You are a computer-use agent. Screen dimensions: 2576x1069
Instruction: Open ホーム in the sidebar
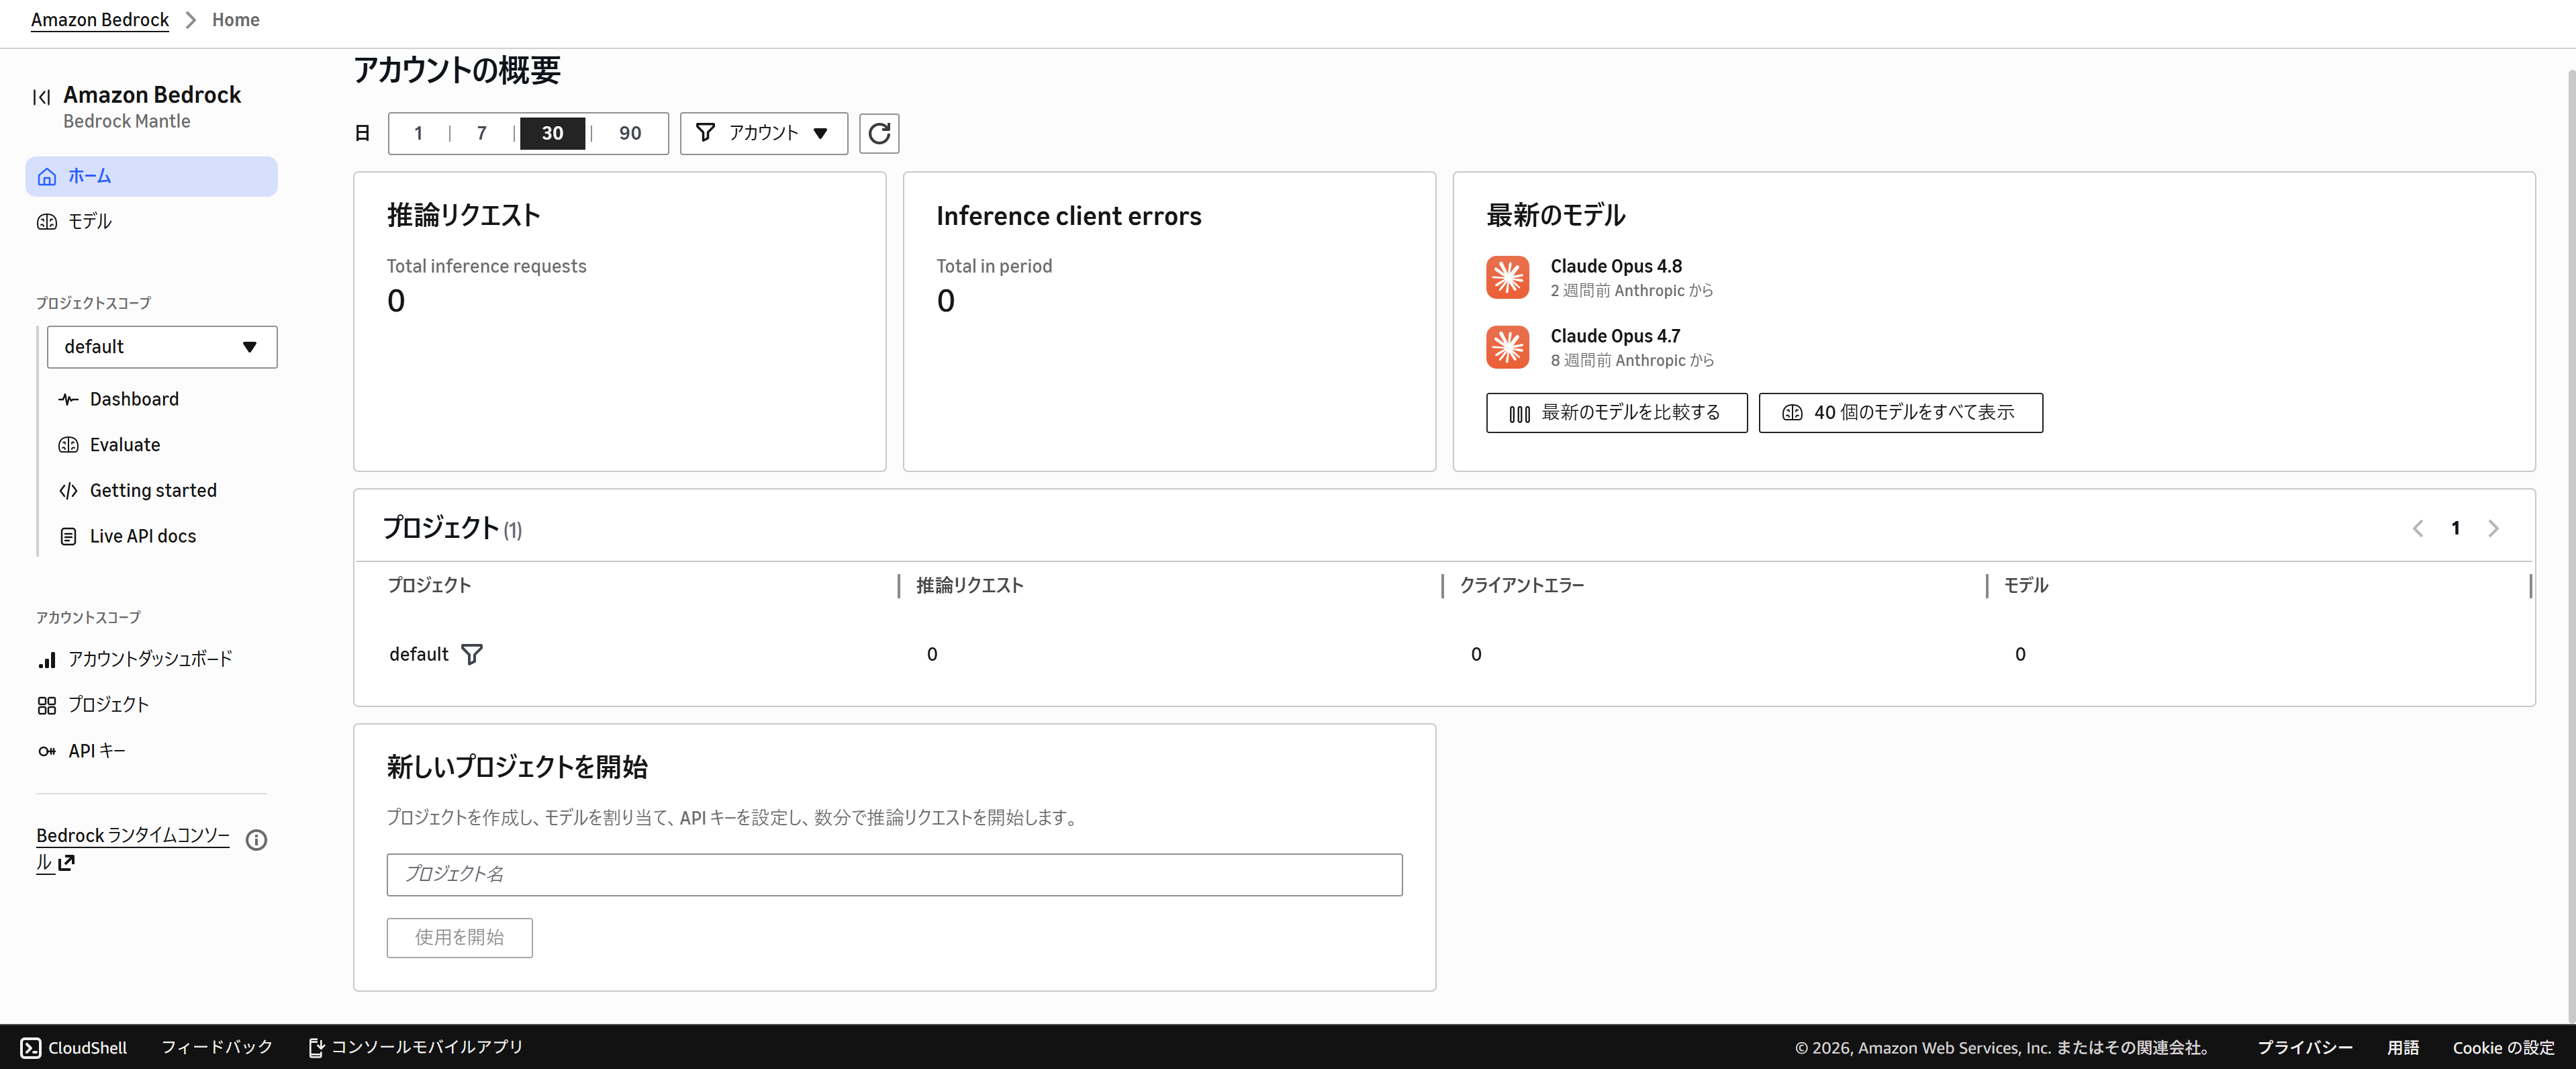(151, 177)
